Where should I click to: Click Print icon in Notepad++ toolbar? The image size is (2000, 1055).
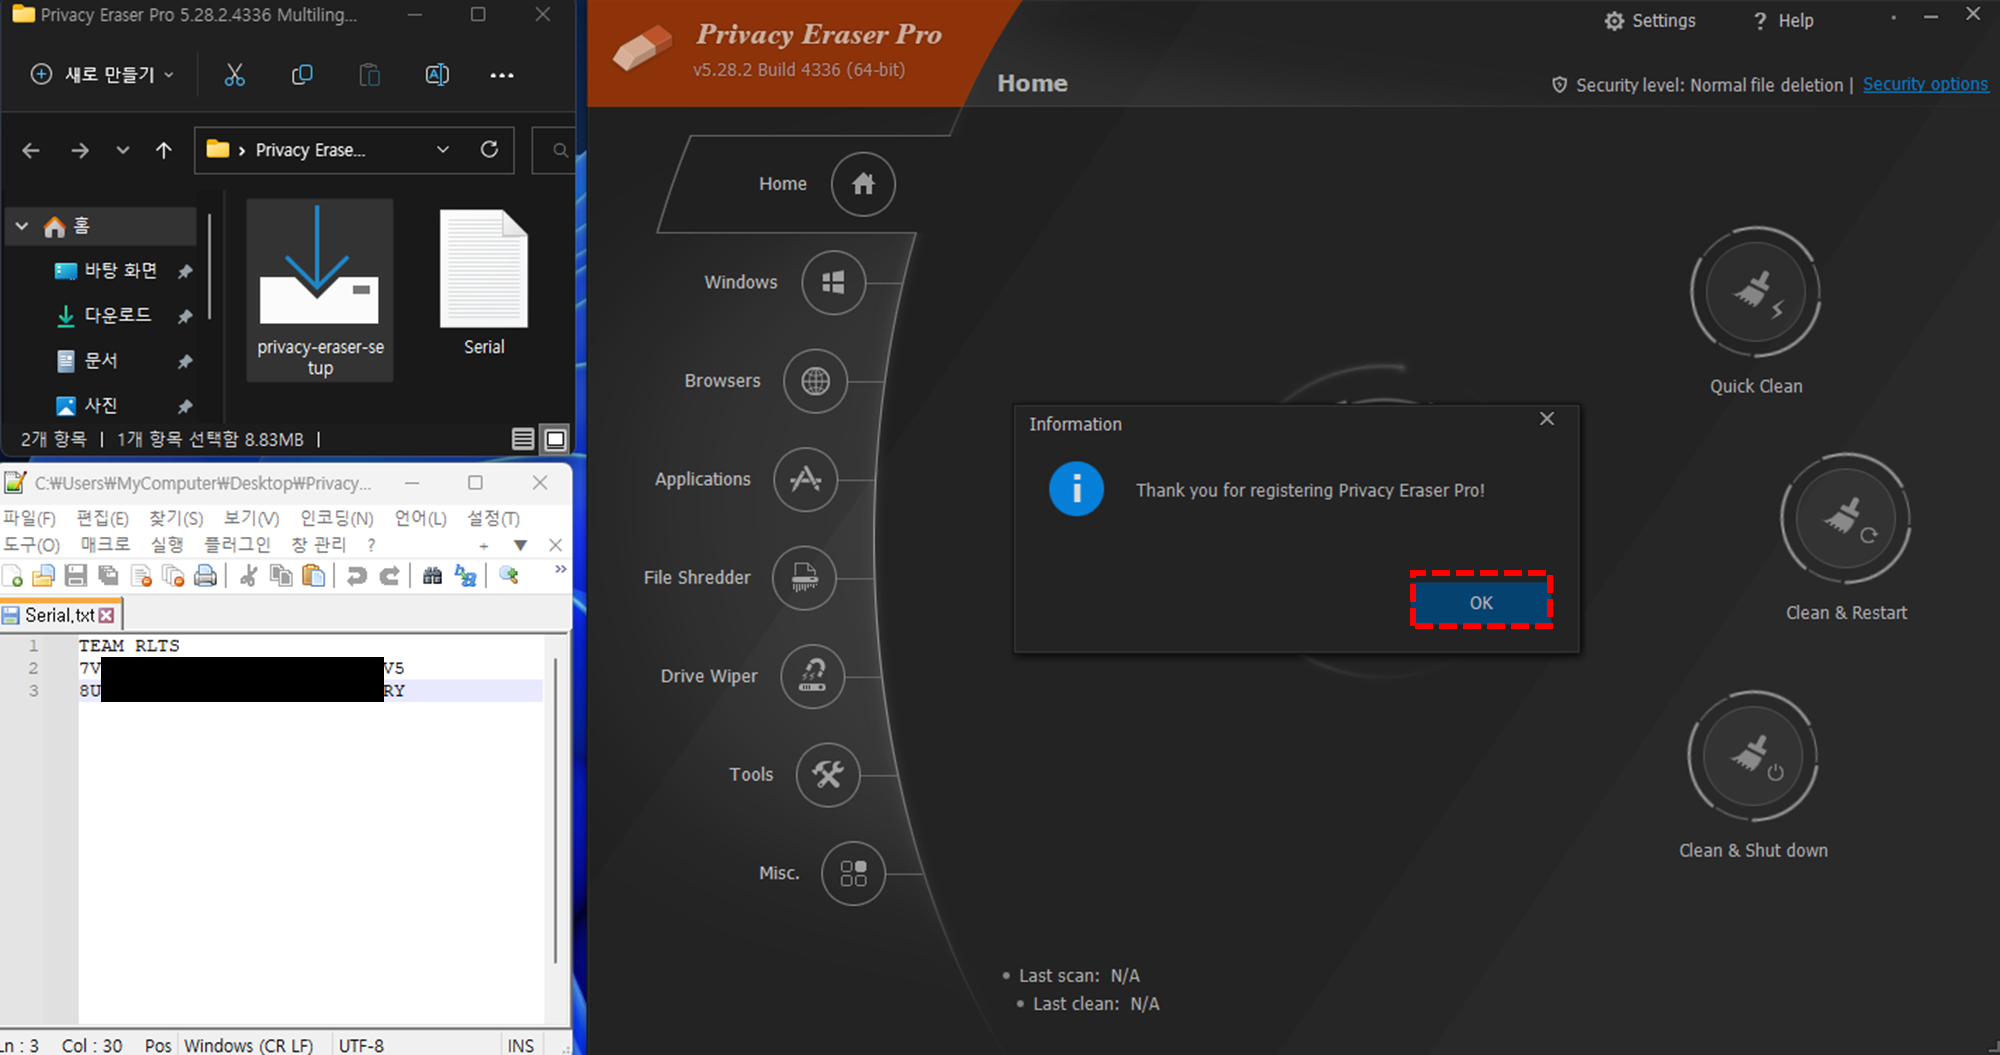pos(205,575)
